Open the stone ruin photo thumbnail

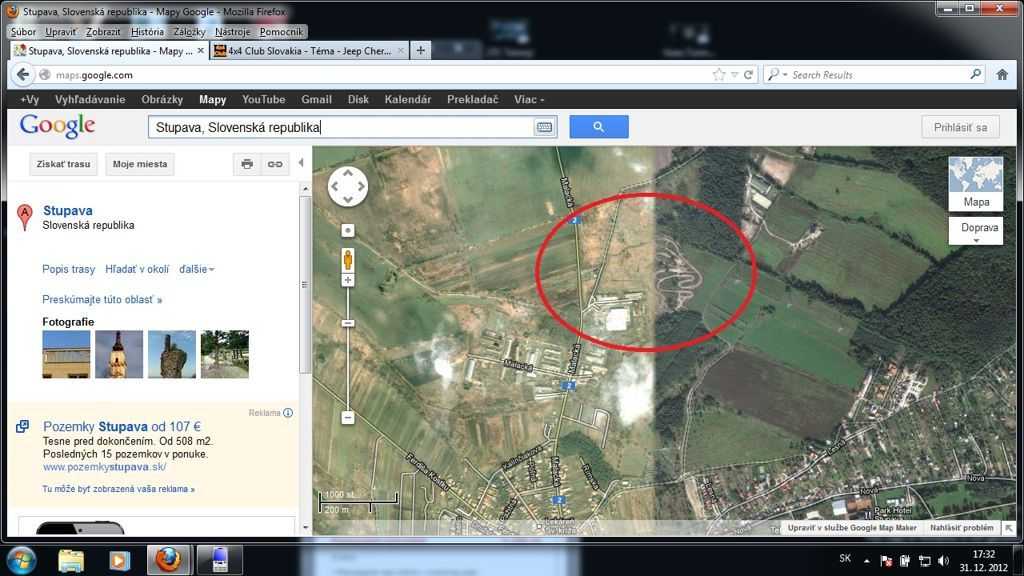point(172,354)
